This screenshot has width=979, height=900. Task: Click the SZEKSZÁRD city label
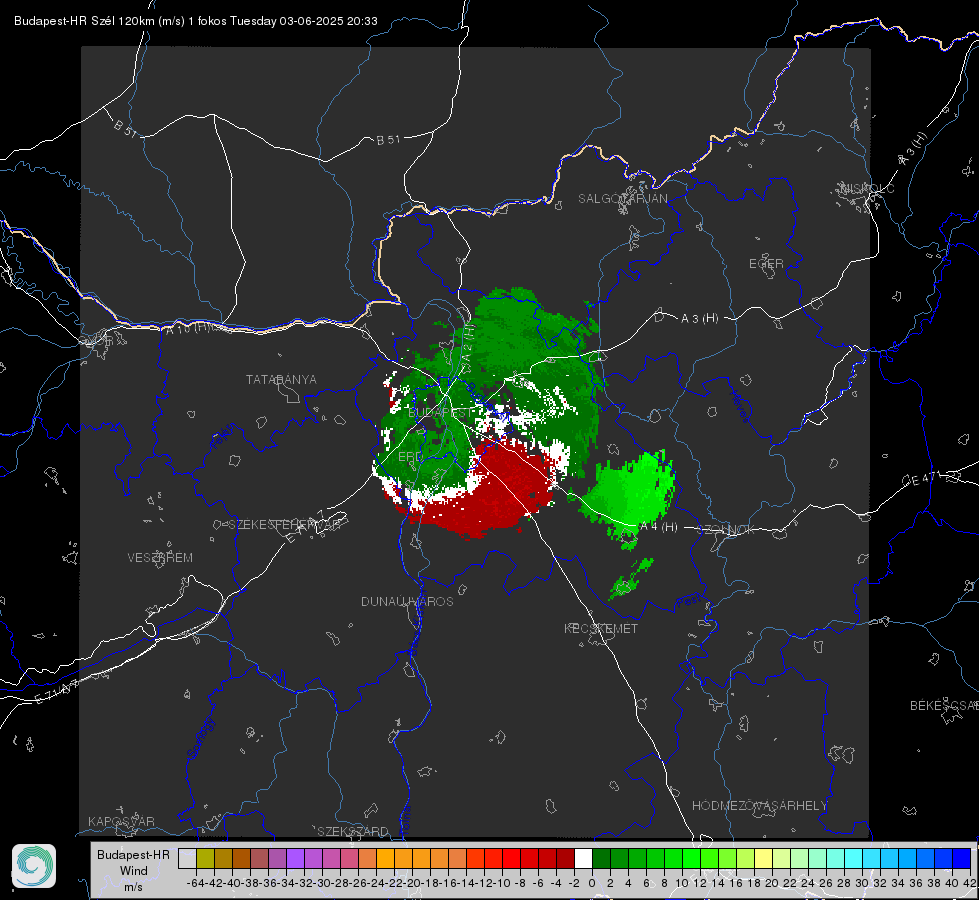pyautogui.click(x=353, y=831)
